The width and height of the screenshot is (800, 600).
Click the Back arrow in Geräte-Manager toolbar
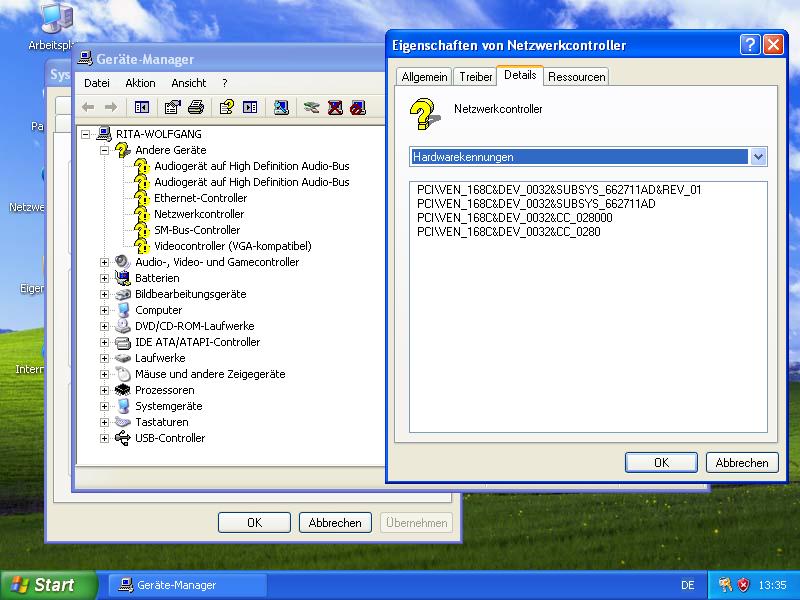pyautogui.click(x=88, y=107)
